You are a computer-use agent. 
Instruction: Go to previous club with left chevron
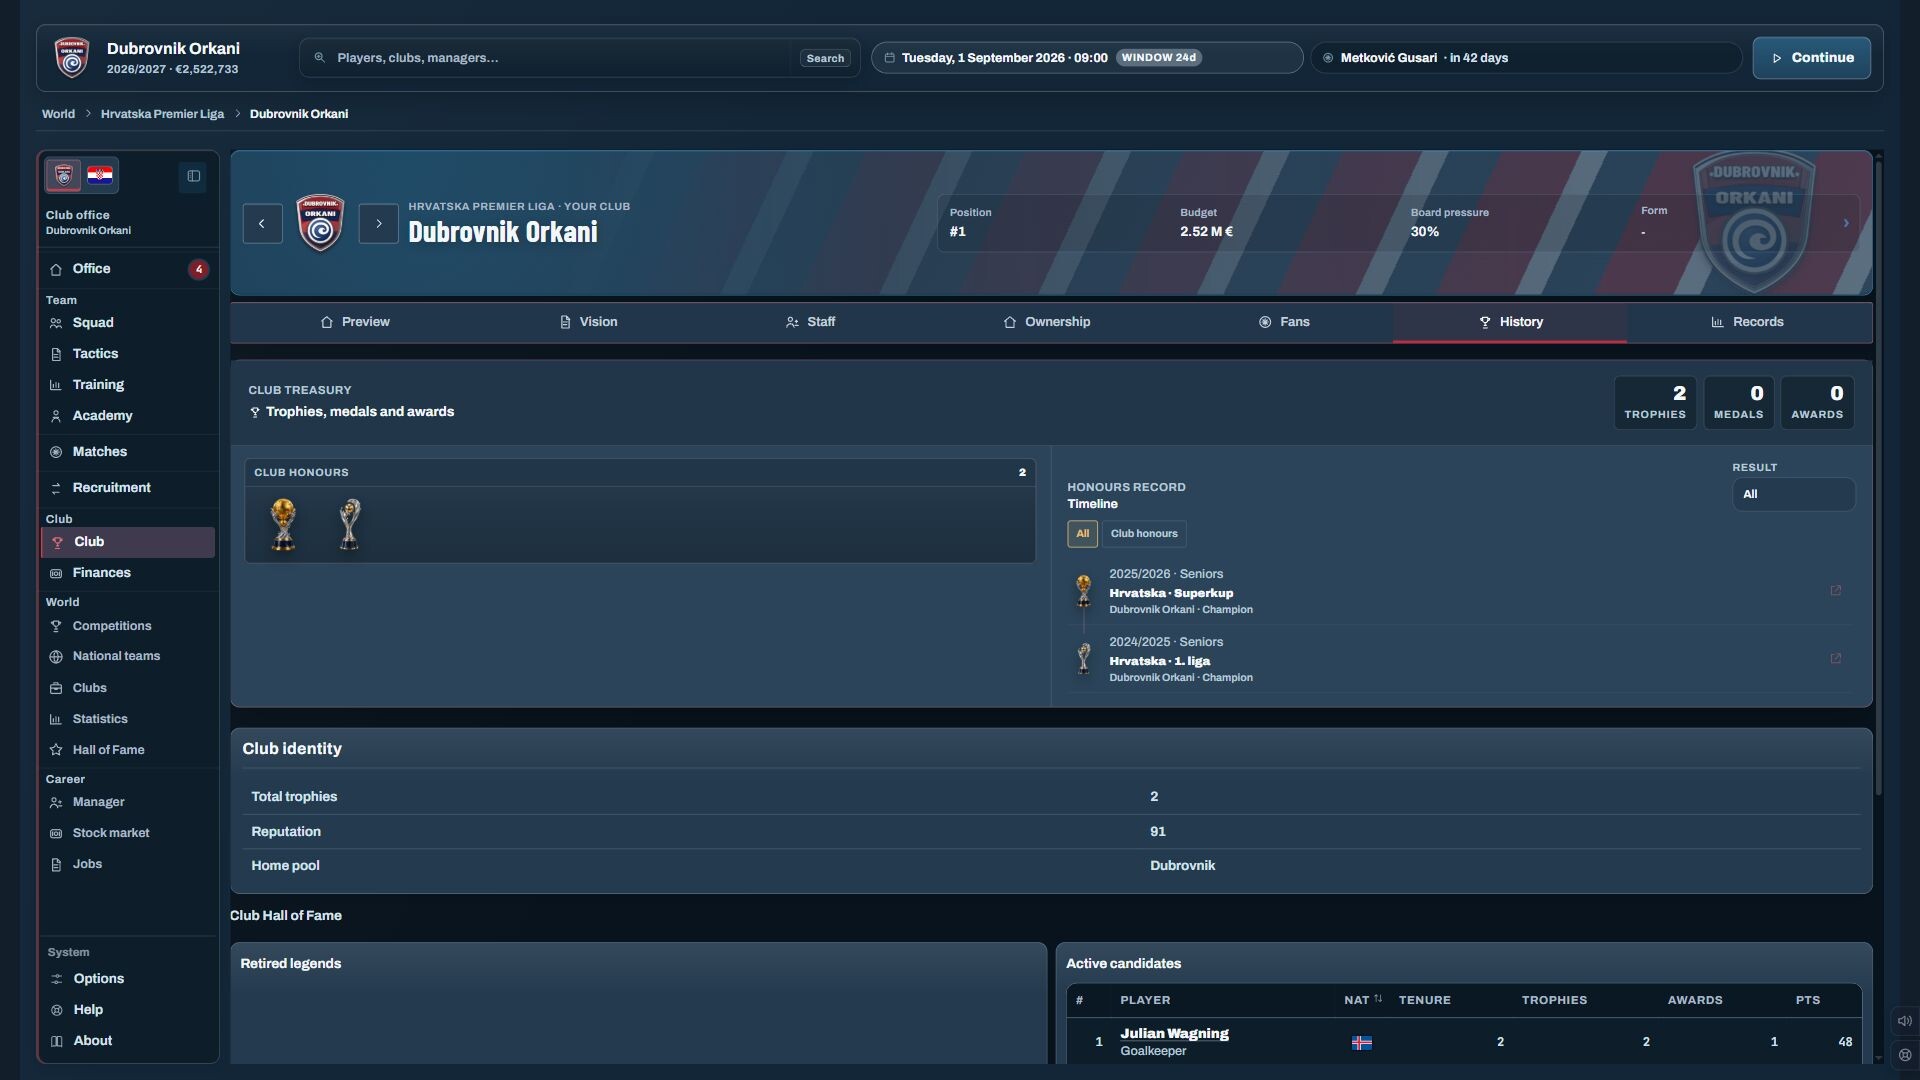coord(262,224)
